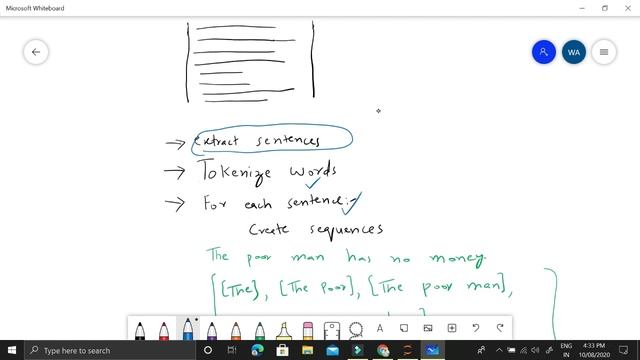
Task: Open File Explorer from taskbar
Action: pyautogui.click(x=307, y=350)
